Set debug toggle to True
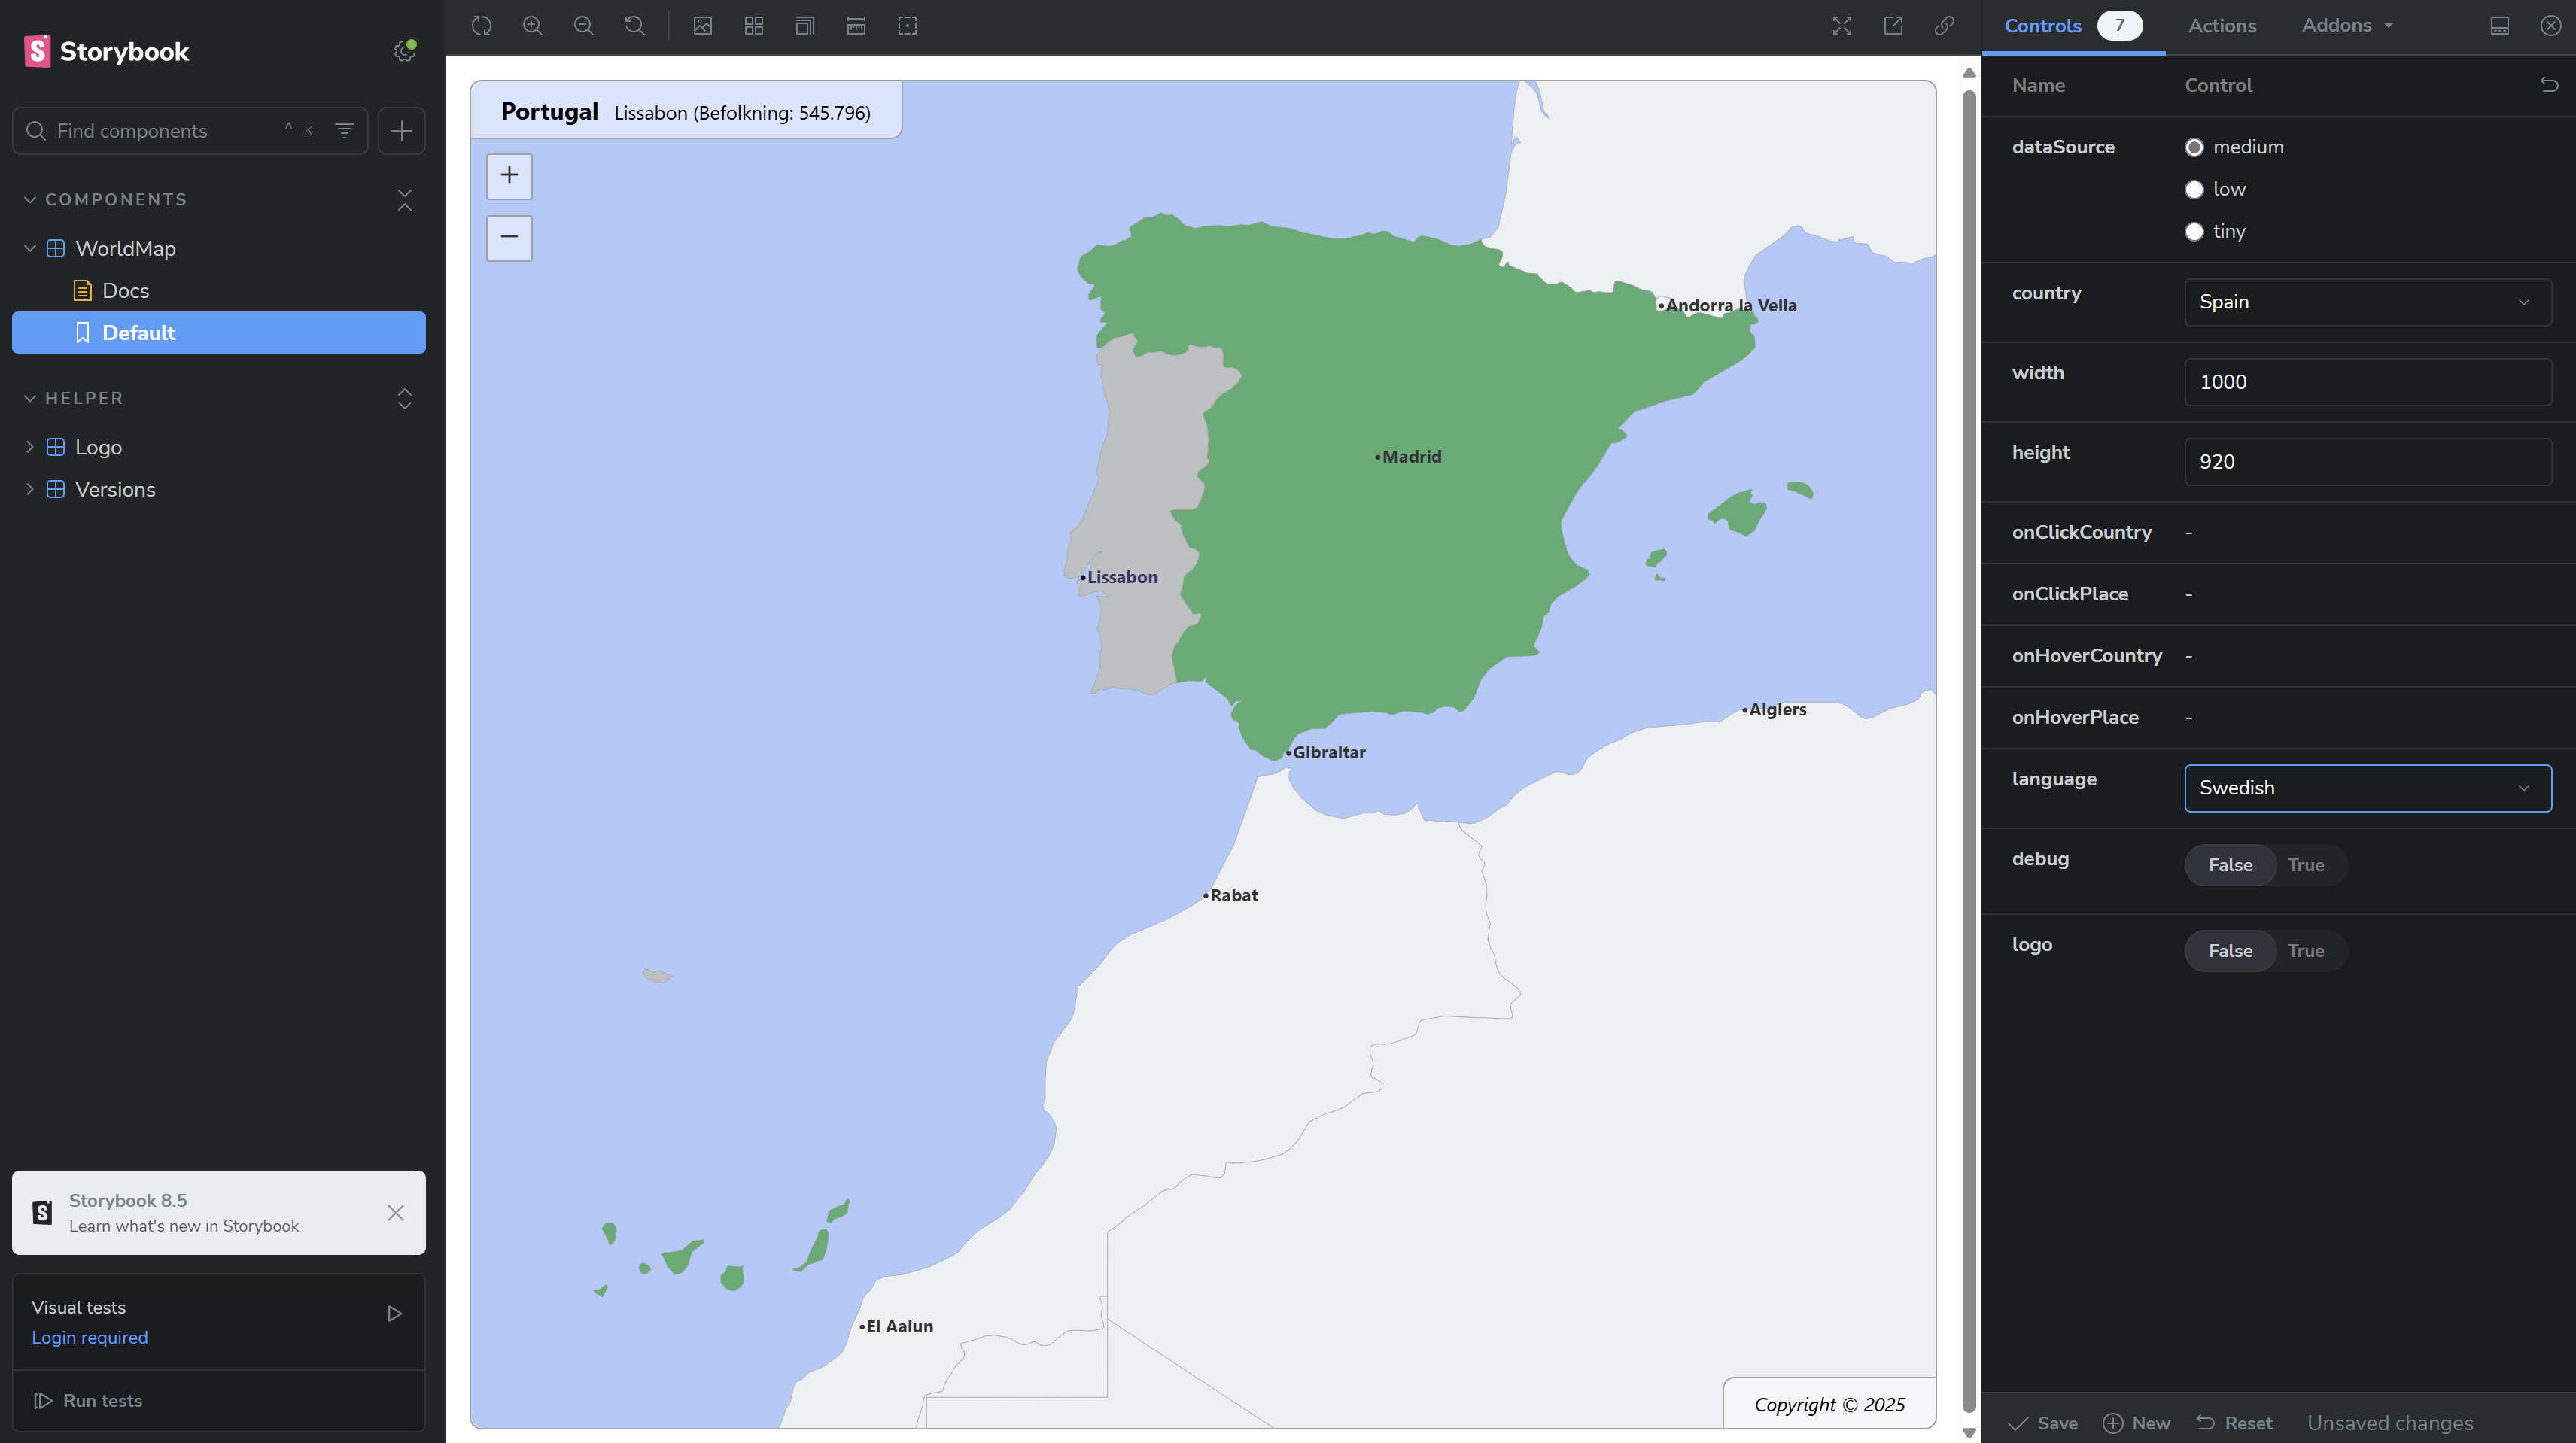 point(2305,865)
